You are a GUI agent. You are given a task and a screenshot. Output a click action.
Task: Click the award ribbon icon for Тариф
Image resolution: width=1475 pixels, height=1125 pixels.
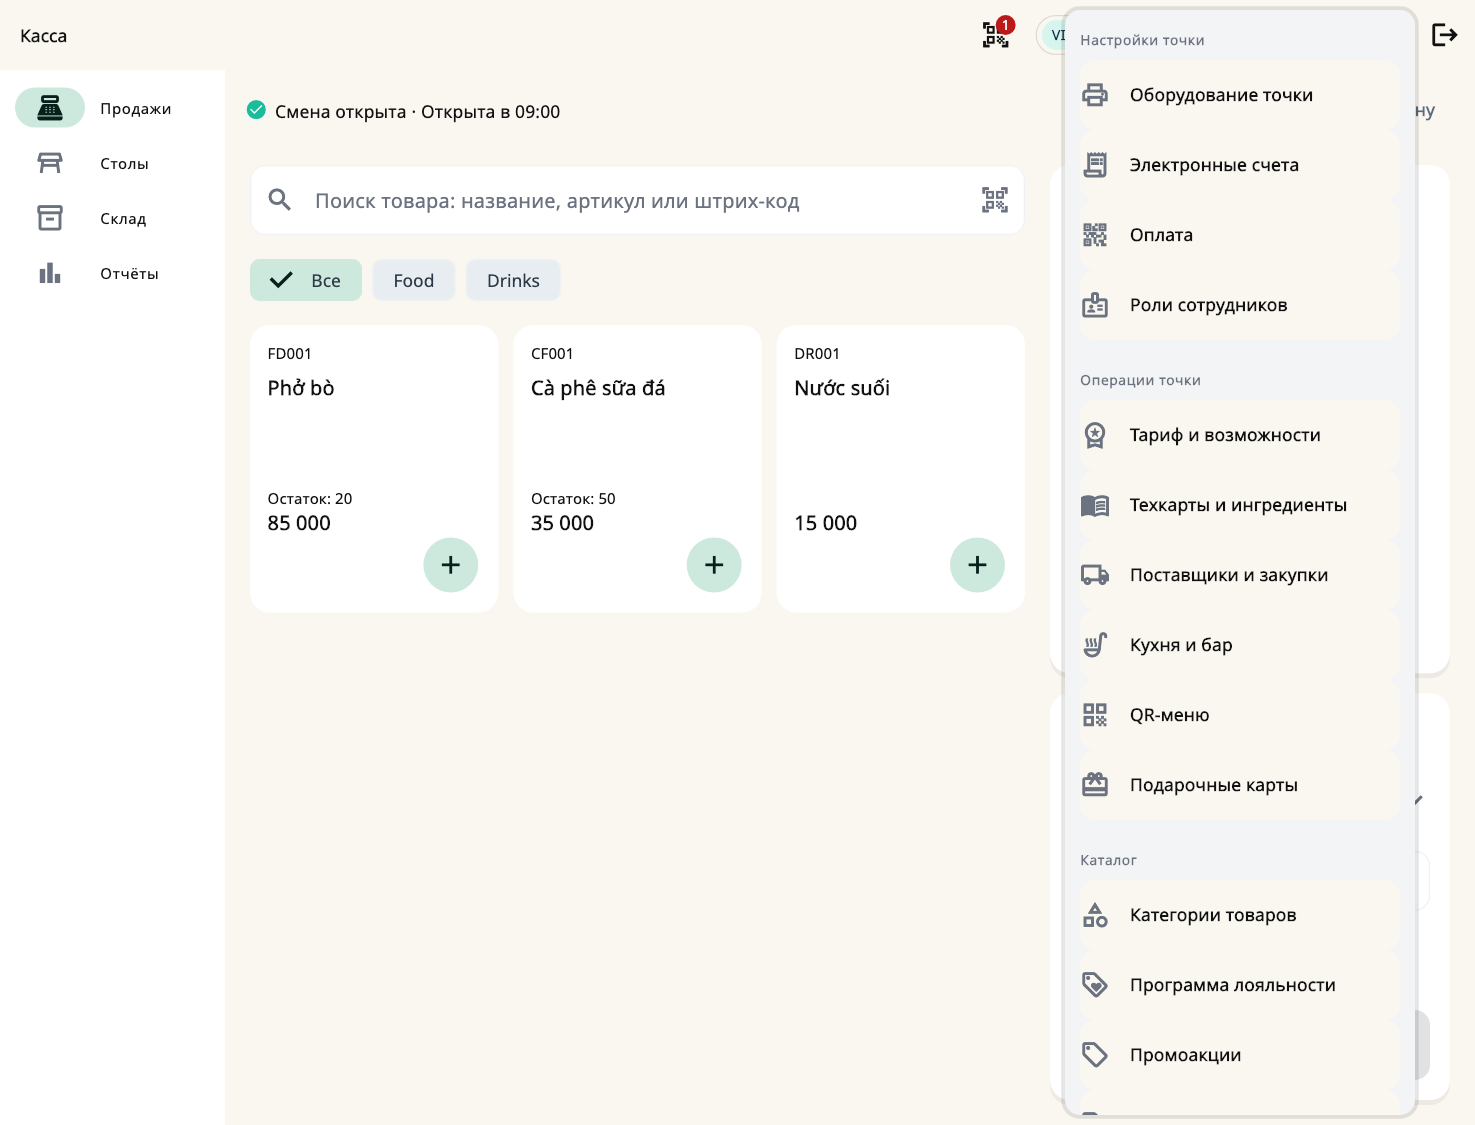1095,435
